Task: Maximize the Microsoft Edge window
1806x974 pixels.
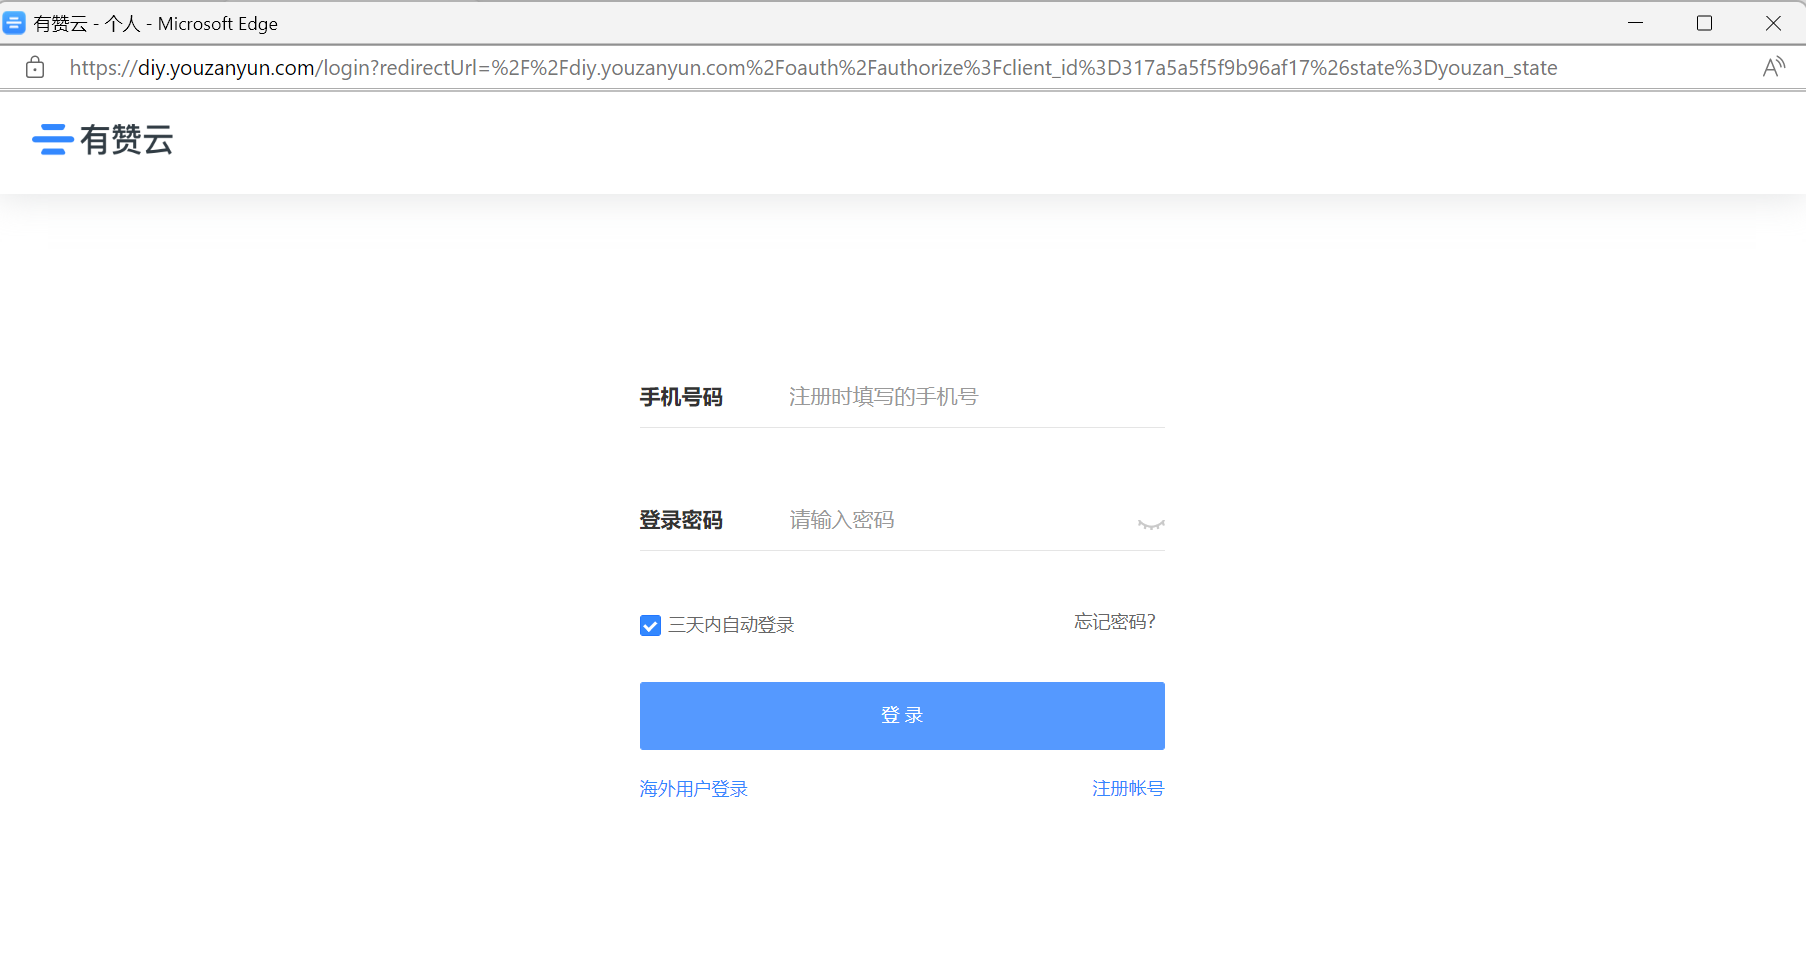Action: [1704, 23]
